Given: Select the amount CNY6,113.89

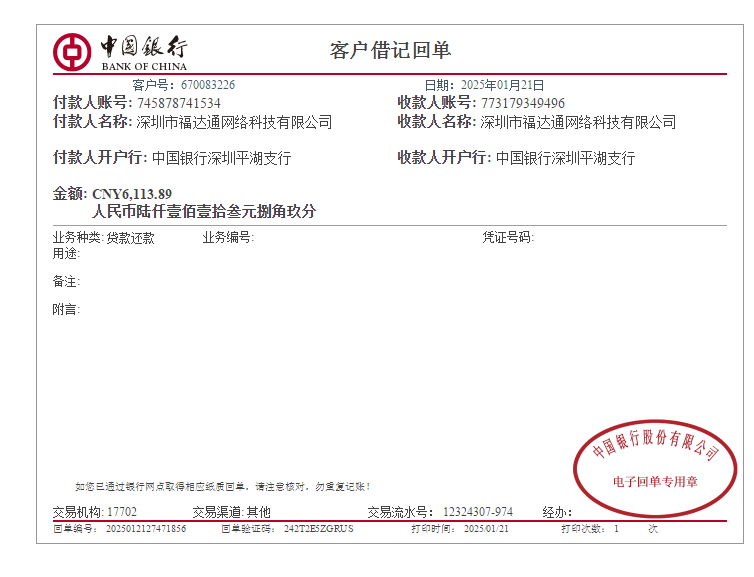Looking at the screenshot, I should point(132,194).
